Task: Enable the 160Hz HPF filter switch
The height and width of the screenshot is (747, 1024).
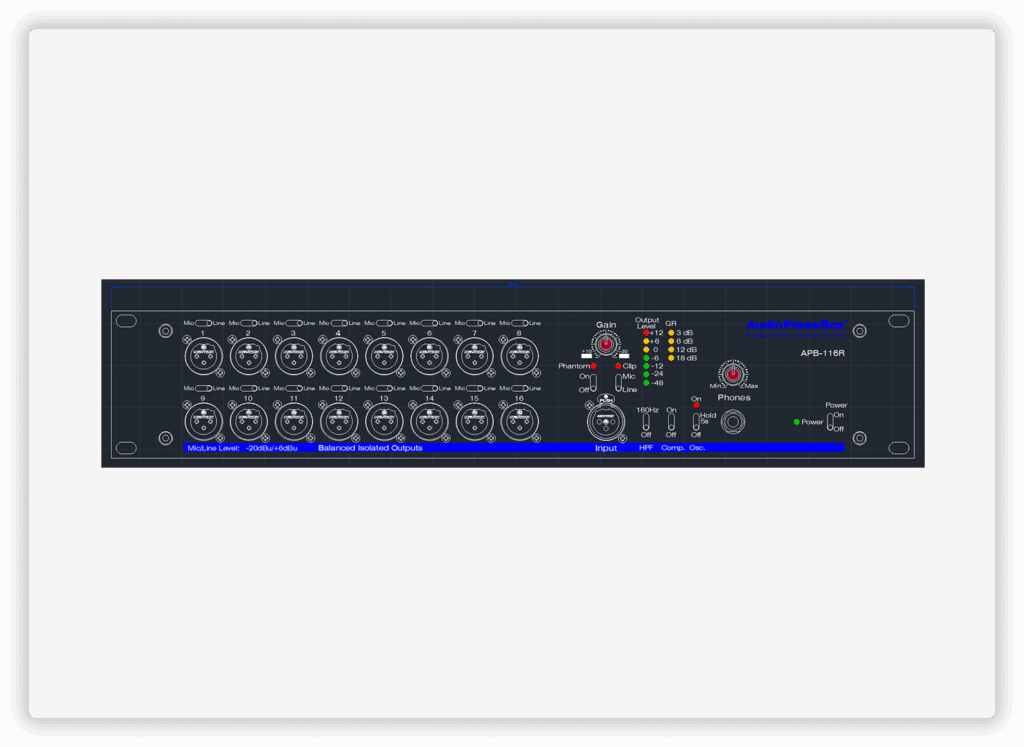Action: (646, 422)
